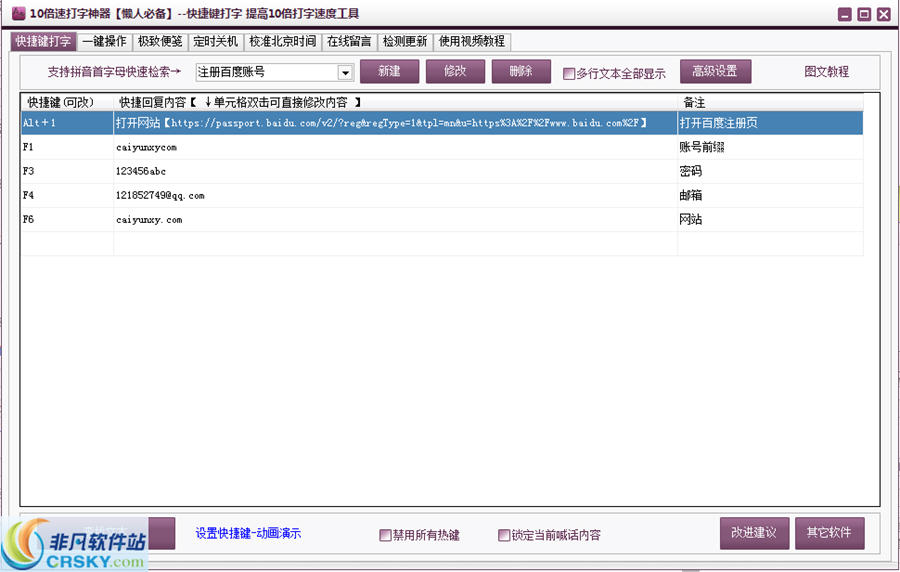Open the 校准北京时间 tab

(282, 41)
